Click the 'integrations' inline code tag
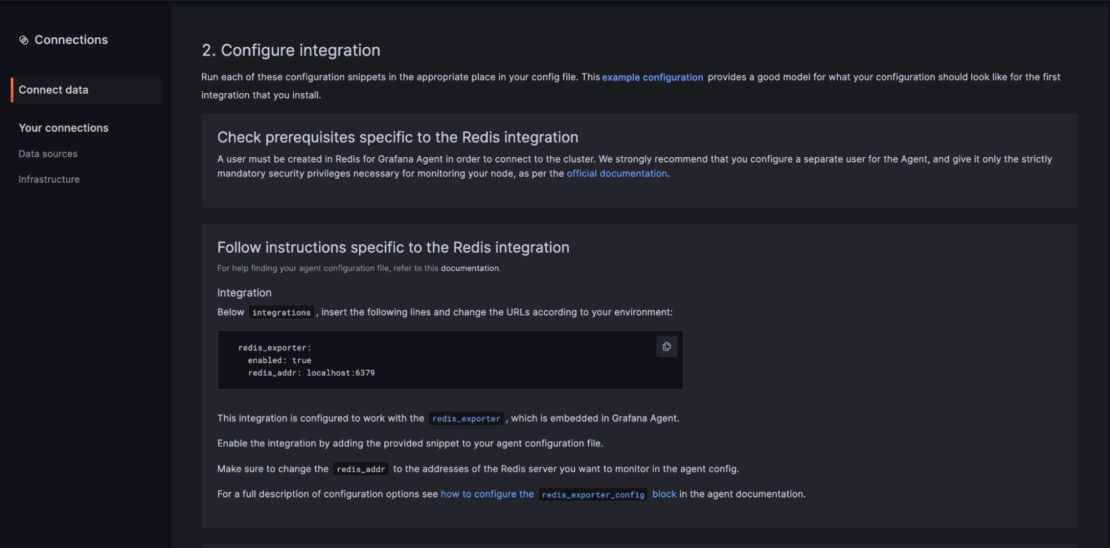 click(281, 313)
